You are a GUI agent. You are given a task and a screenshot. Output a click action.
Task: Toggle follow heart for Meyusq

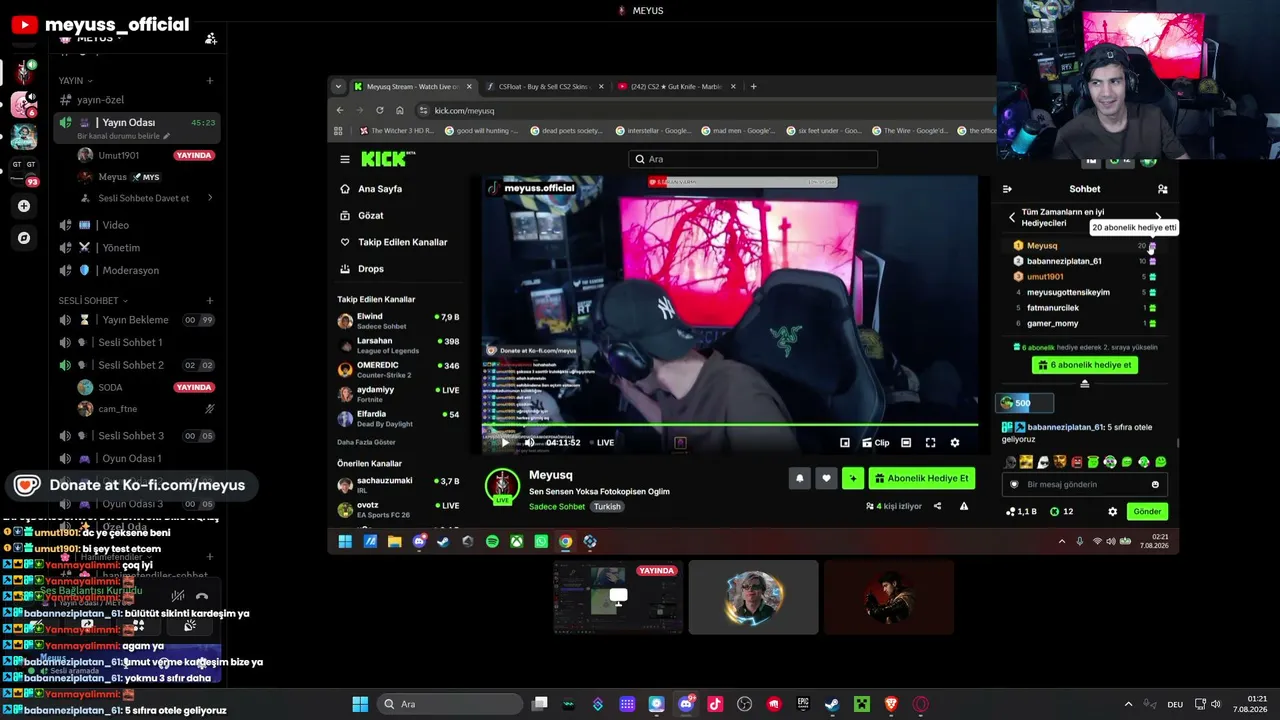(x=826, y=478)
